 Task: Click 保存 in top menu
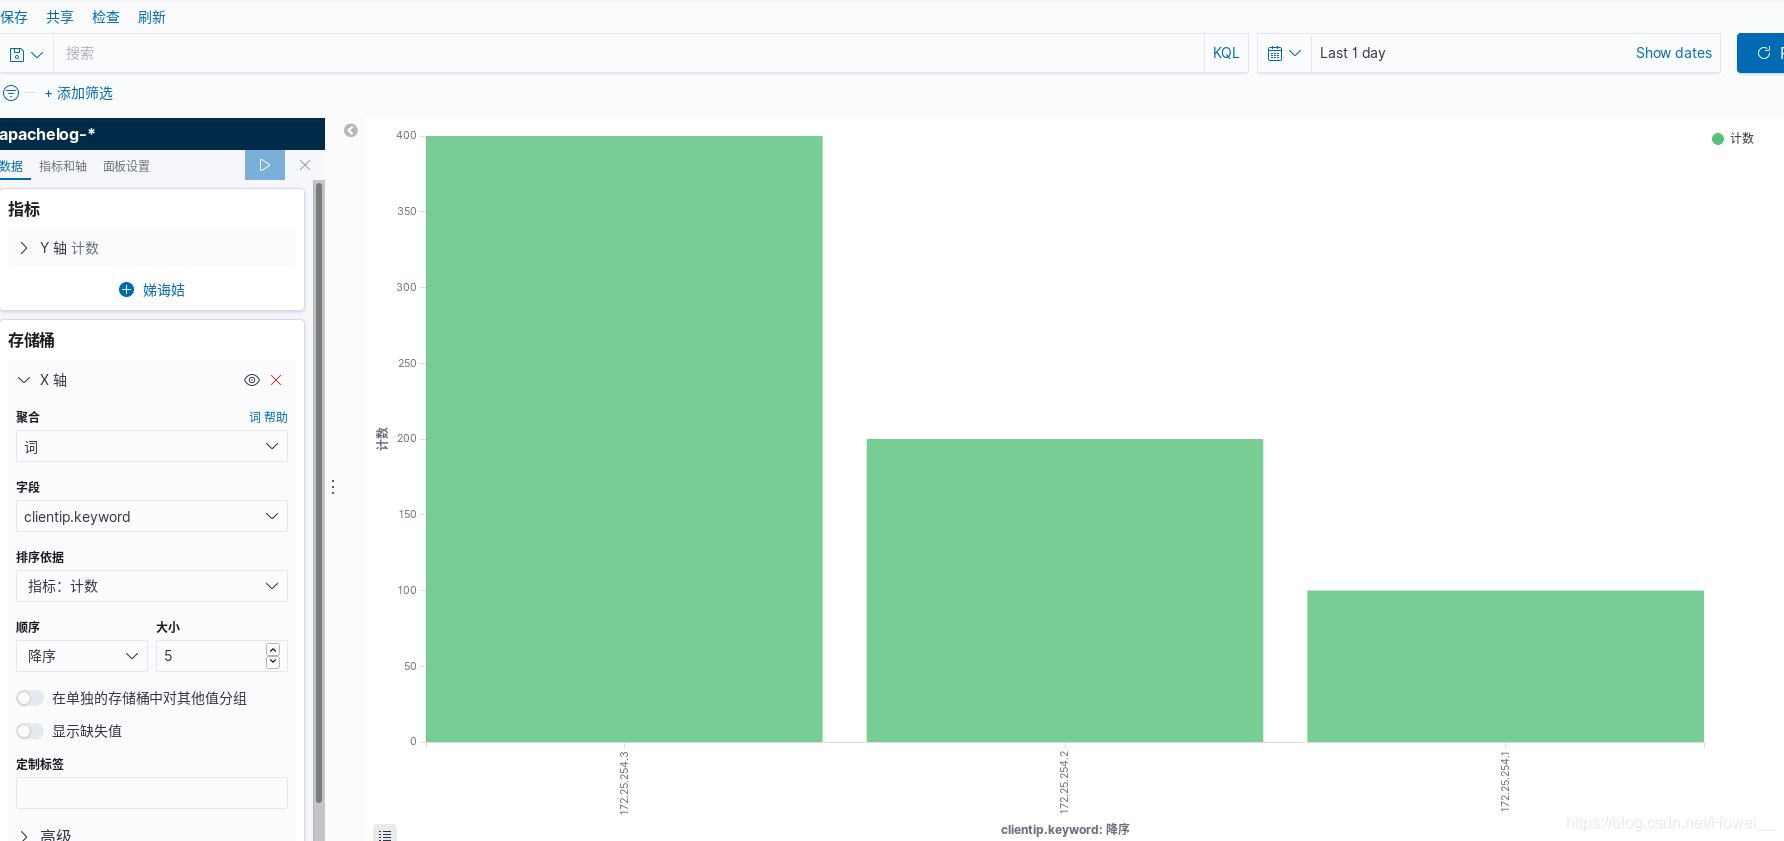[14, 17]
